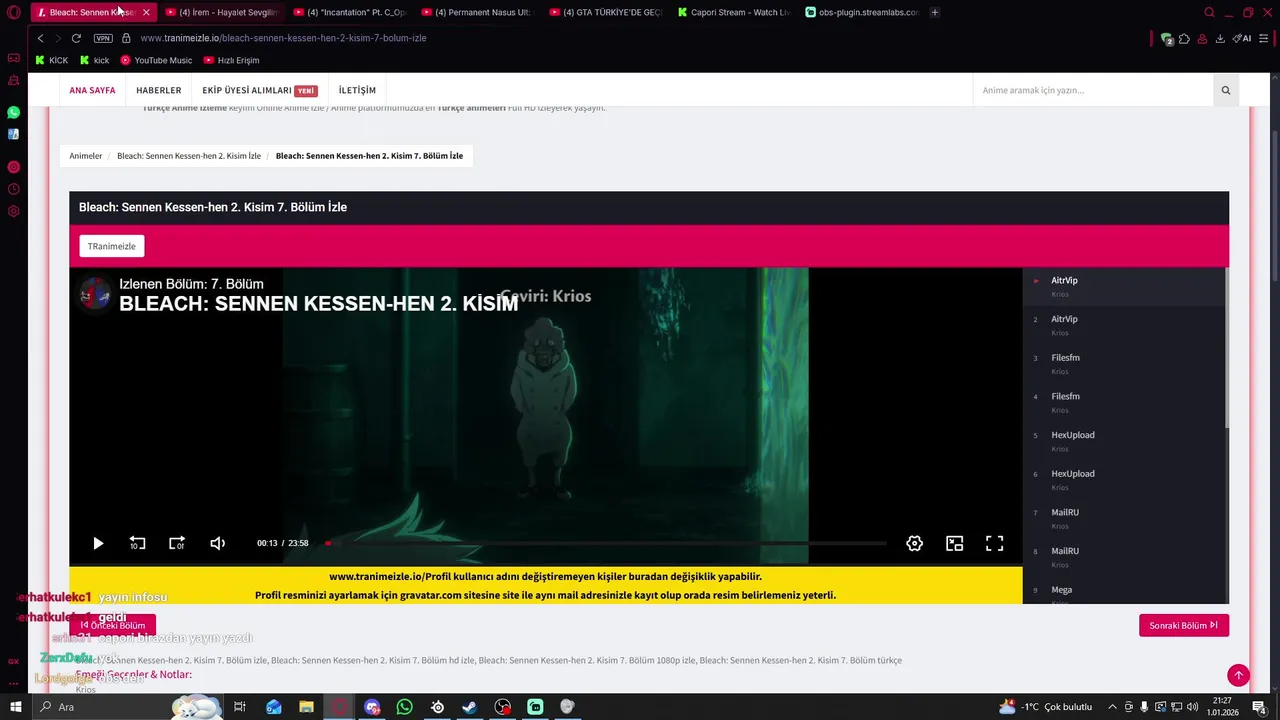Viewport: 1280px width, 720px height.
Task: Select MailRU source number 7
Action: (1125, 518)
